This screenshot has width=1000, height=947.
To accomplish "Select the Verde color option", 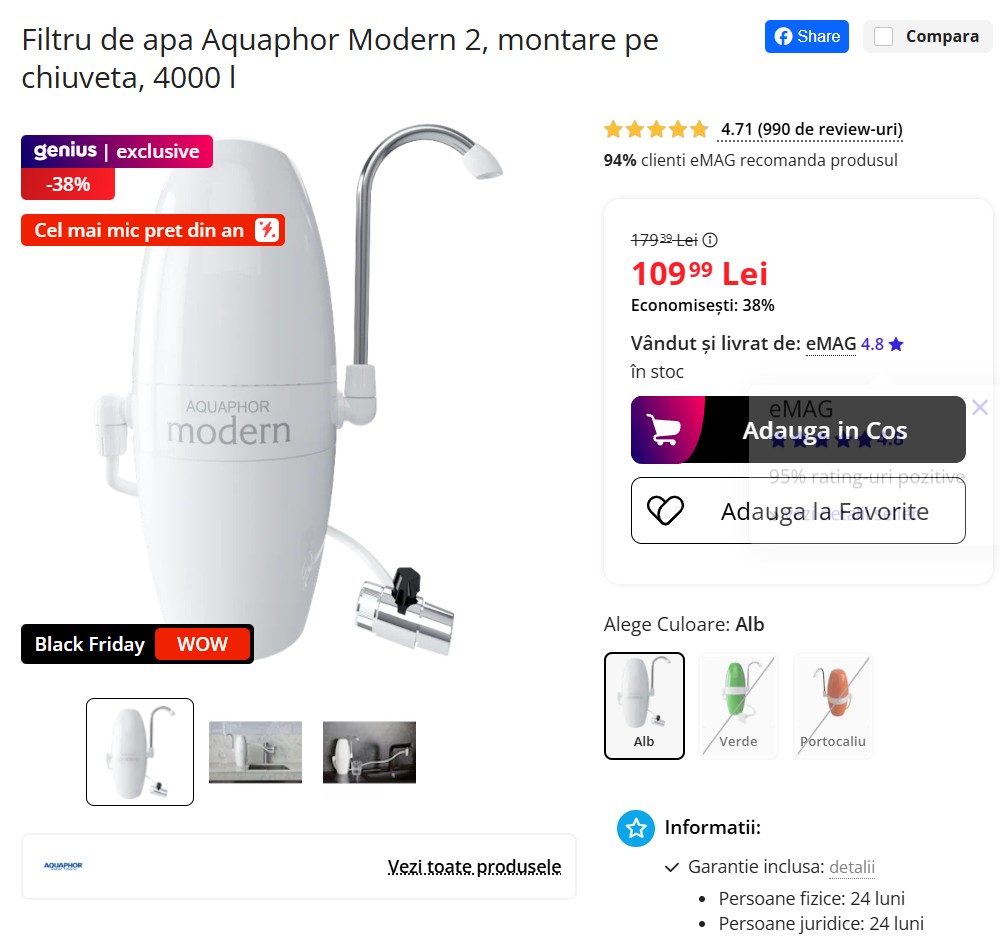I will point(738,705).
